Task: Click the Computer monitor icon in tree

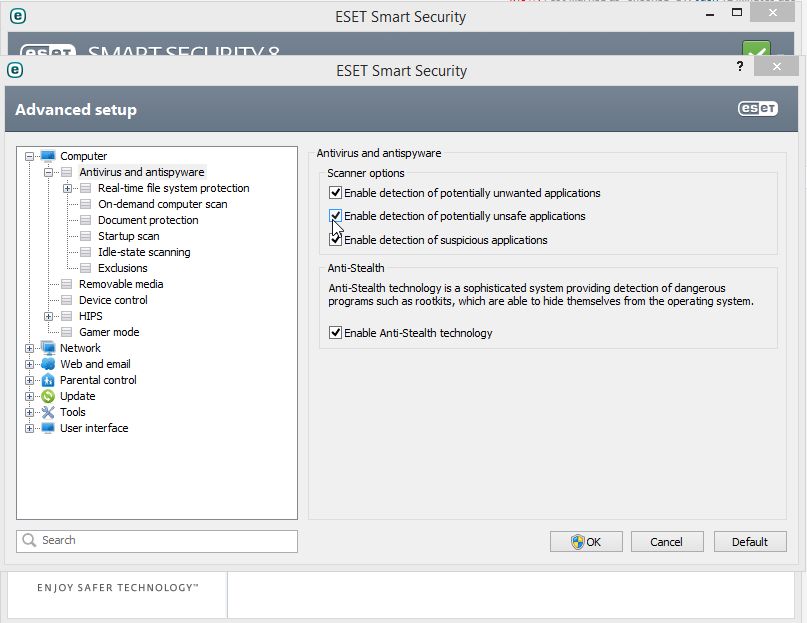Action: (x=48, y=156)
